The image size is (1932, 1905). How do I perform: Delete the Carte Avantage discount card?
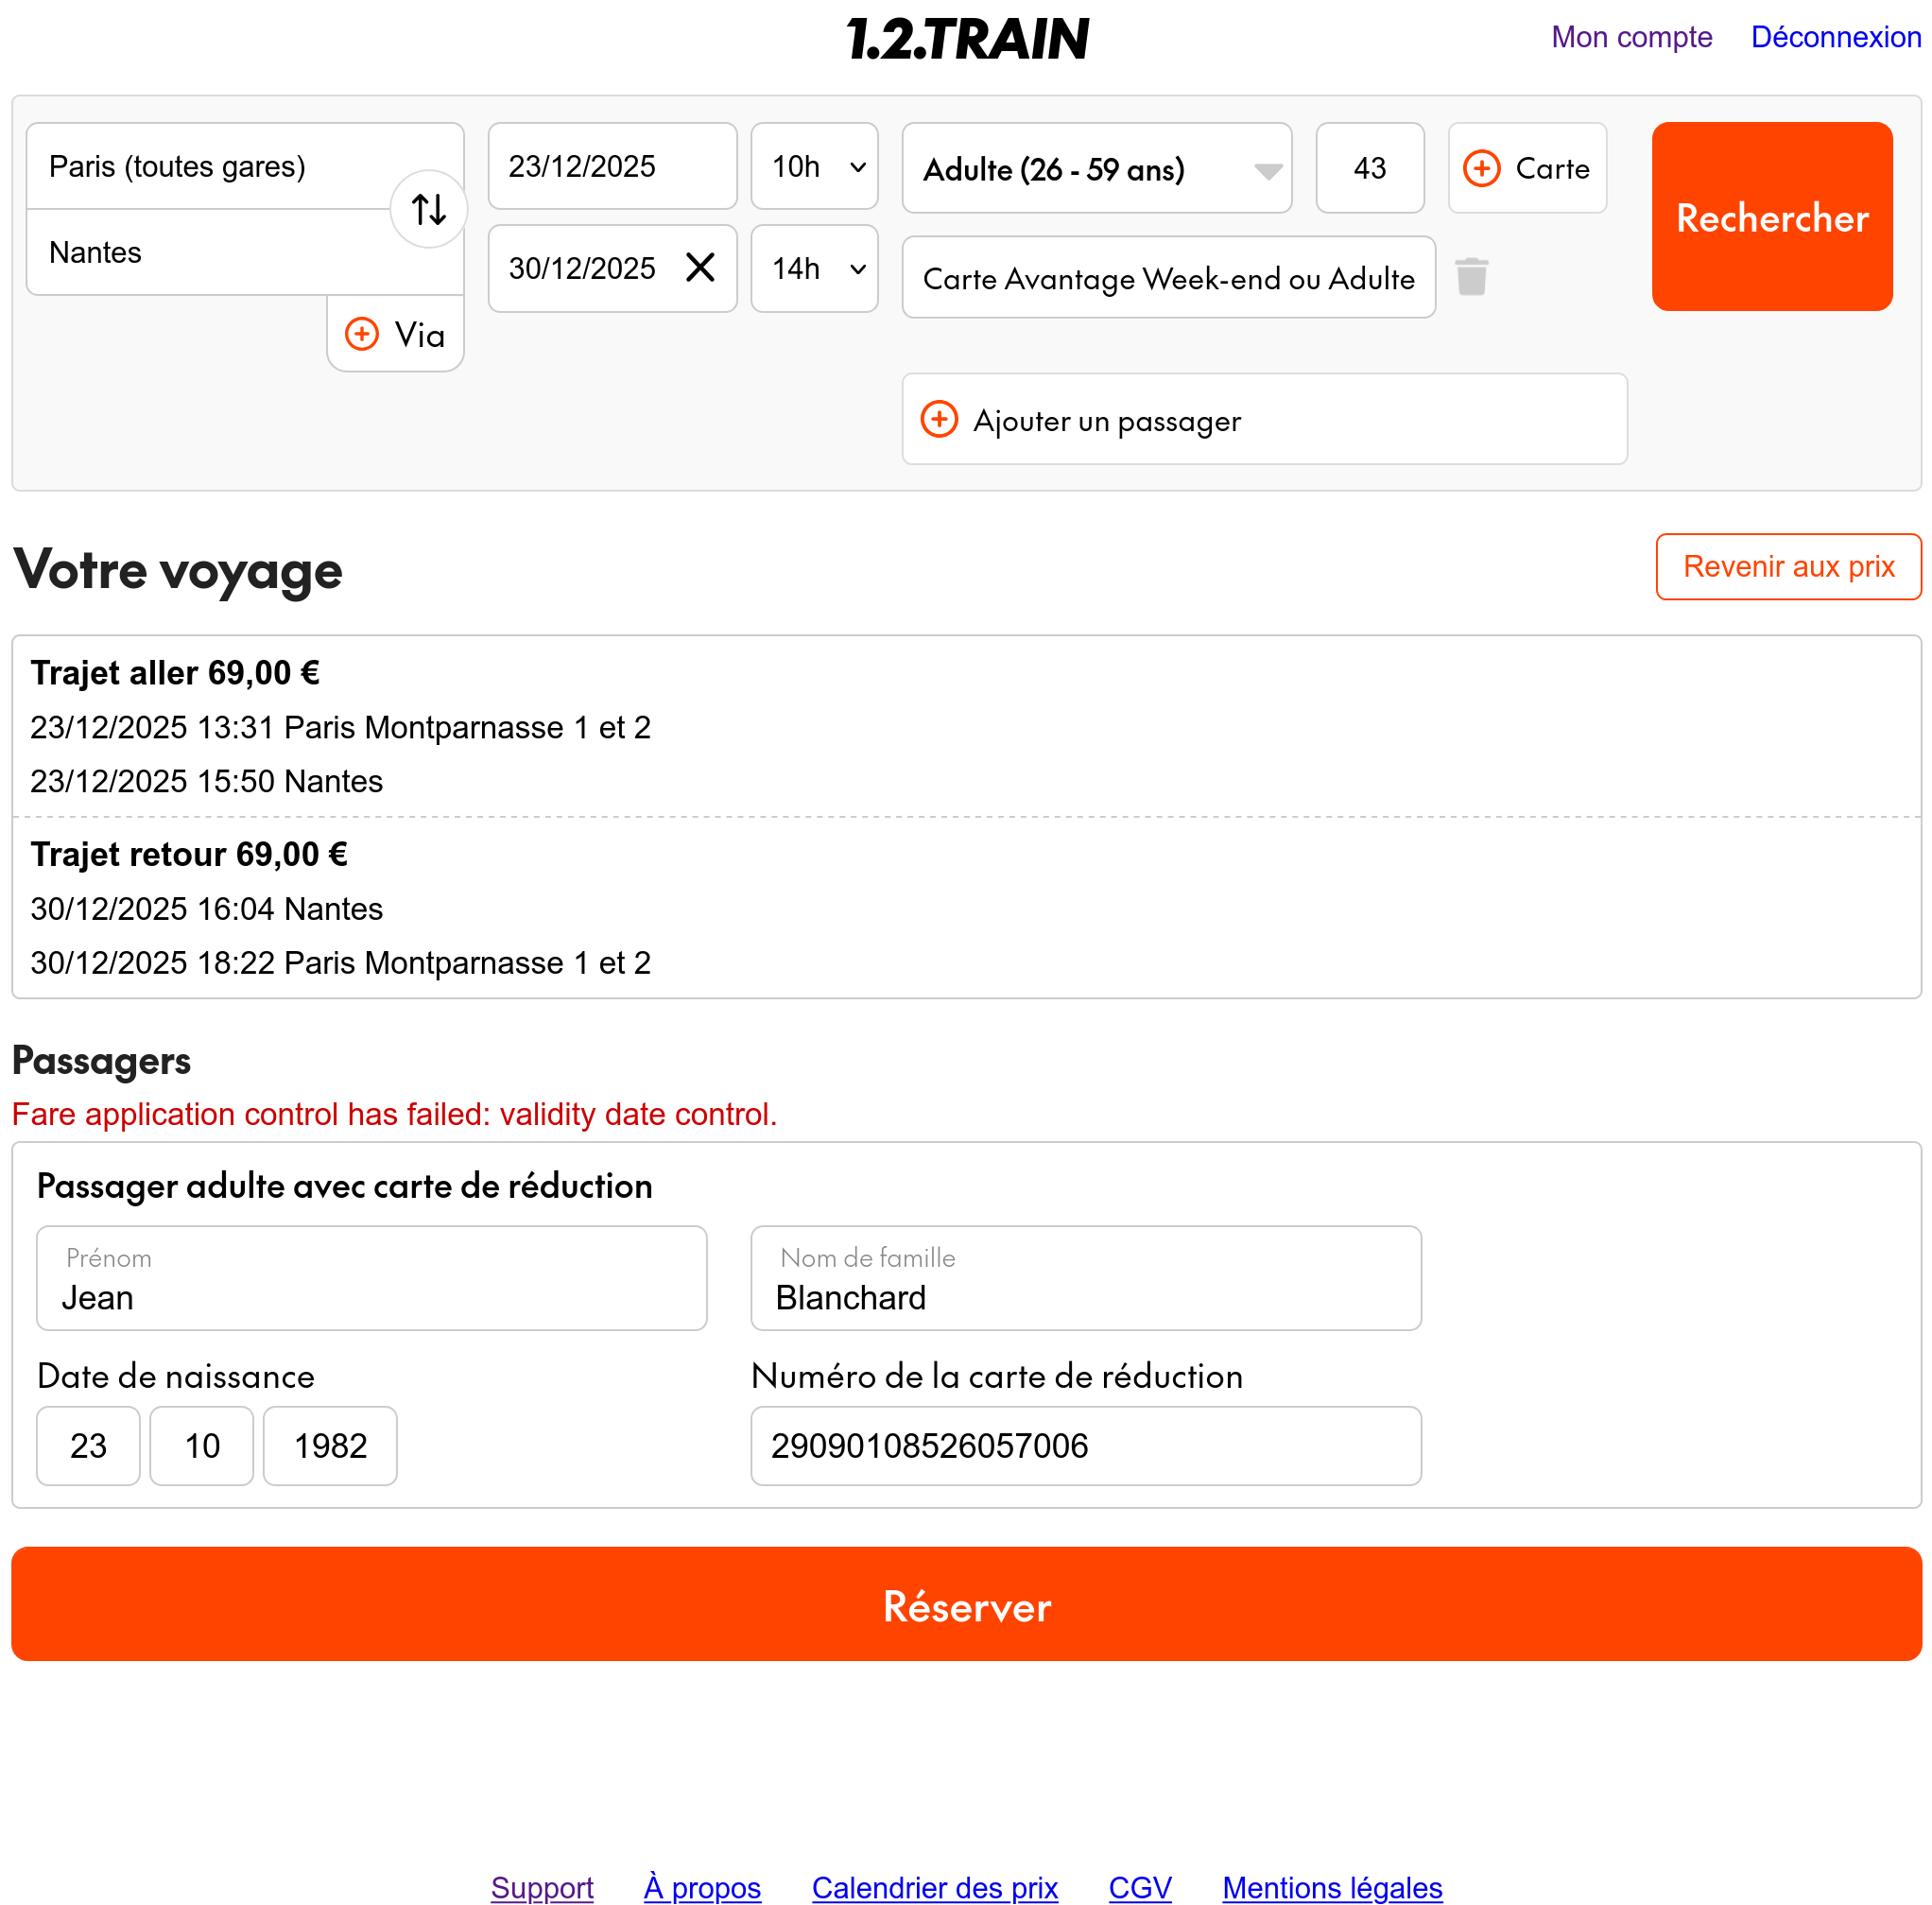click(x=1471, y=277)
